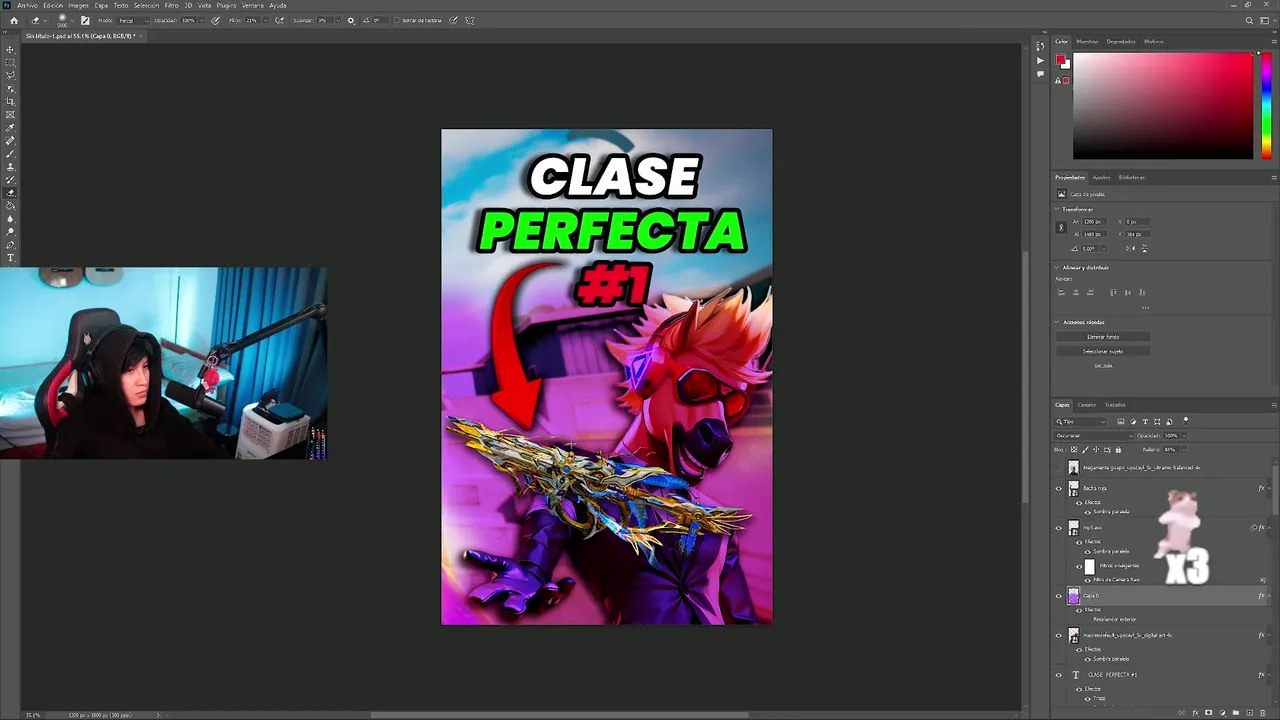1280x720 pixels.
Task: Click the add layer mask icon
Action: click(1208, 713)
